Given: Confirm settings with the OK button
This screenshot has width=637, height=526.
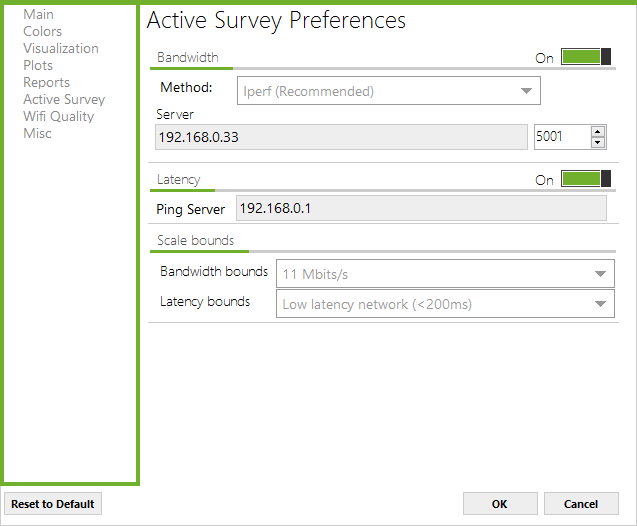Looking at the screenshot, I should 500,504.
